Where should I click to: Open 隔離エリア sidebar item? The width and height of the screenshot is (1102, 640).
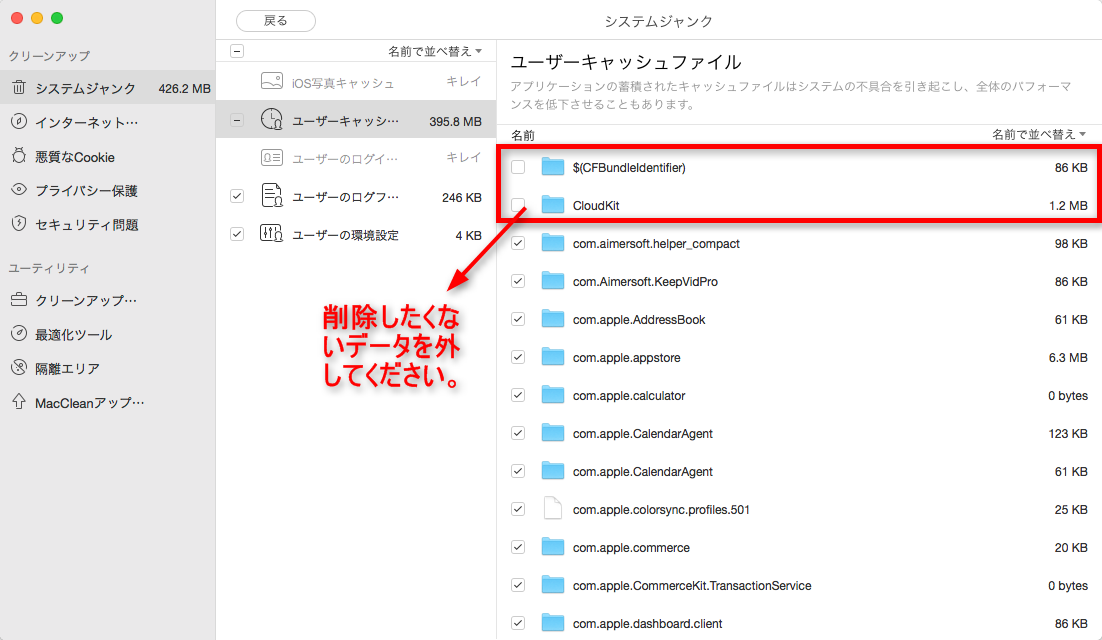pyautogui.click(x=108, y=368)
